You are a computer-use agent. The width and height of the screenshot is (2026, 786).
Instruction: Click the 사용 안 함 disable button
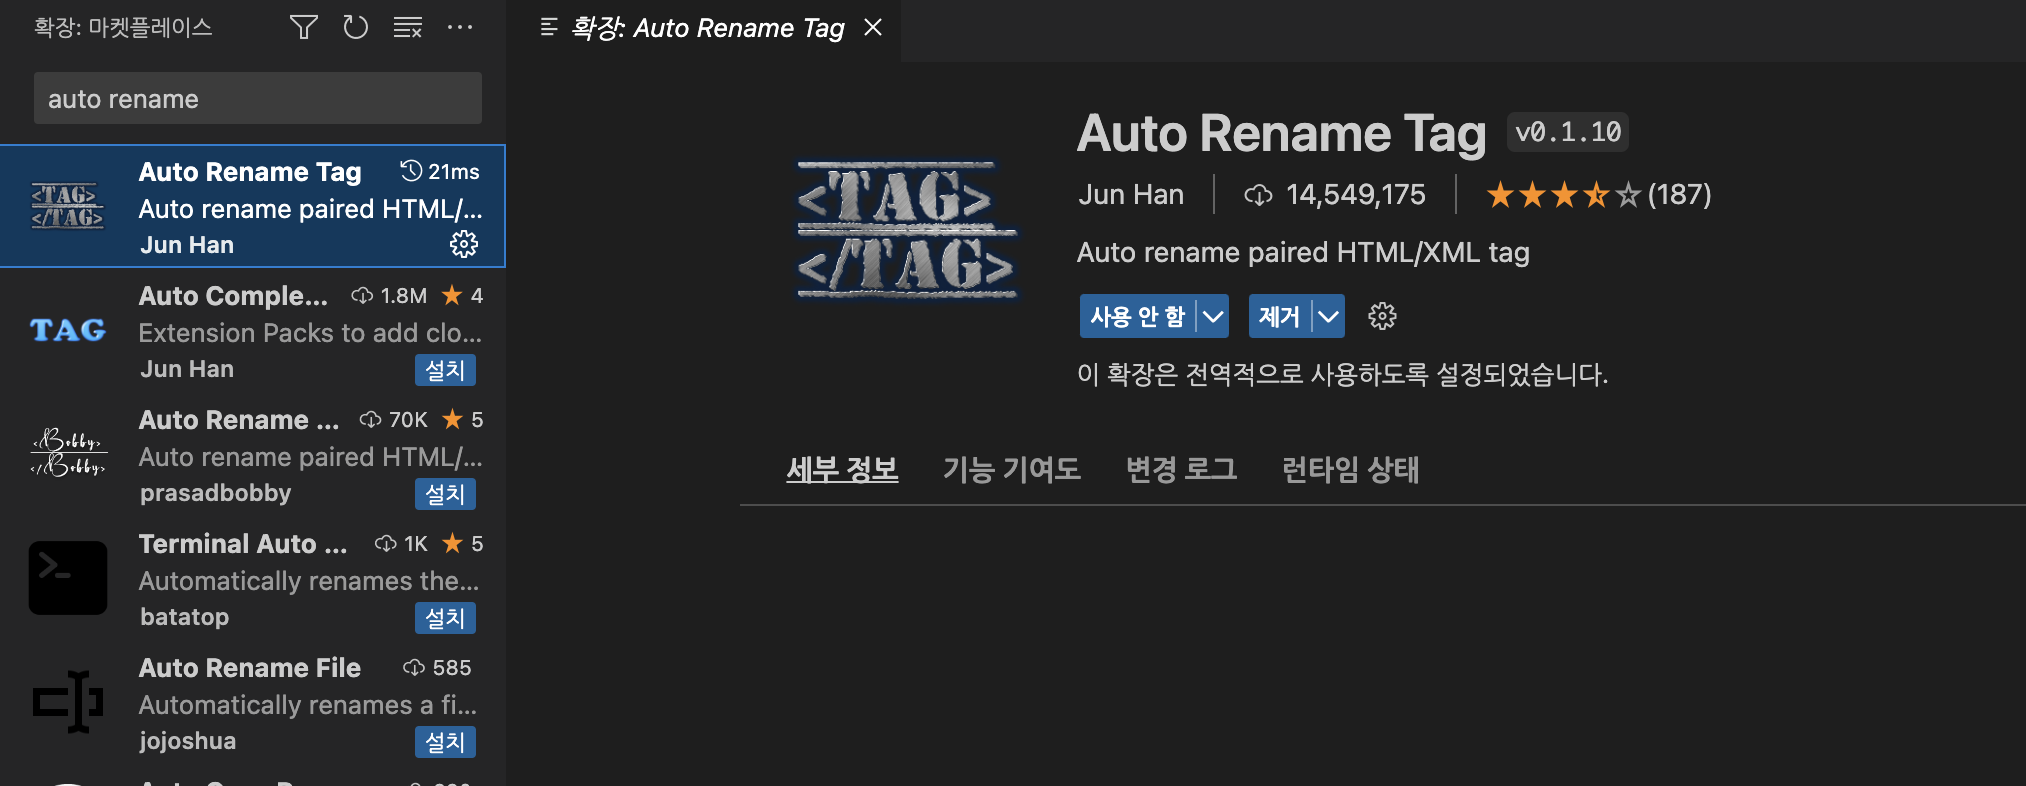1137,317
